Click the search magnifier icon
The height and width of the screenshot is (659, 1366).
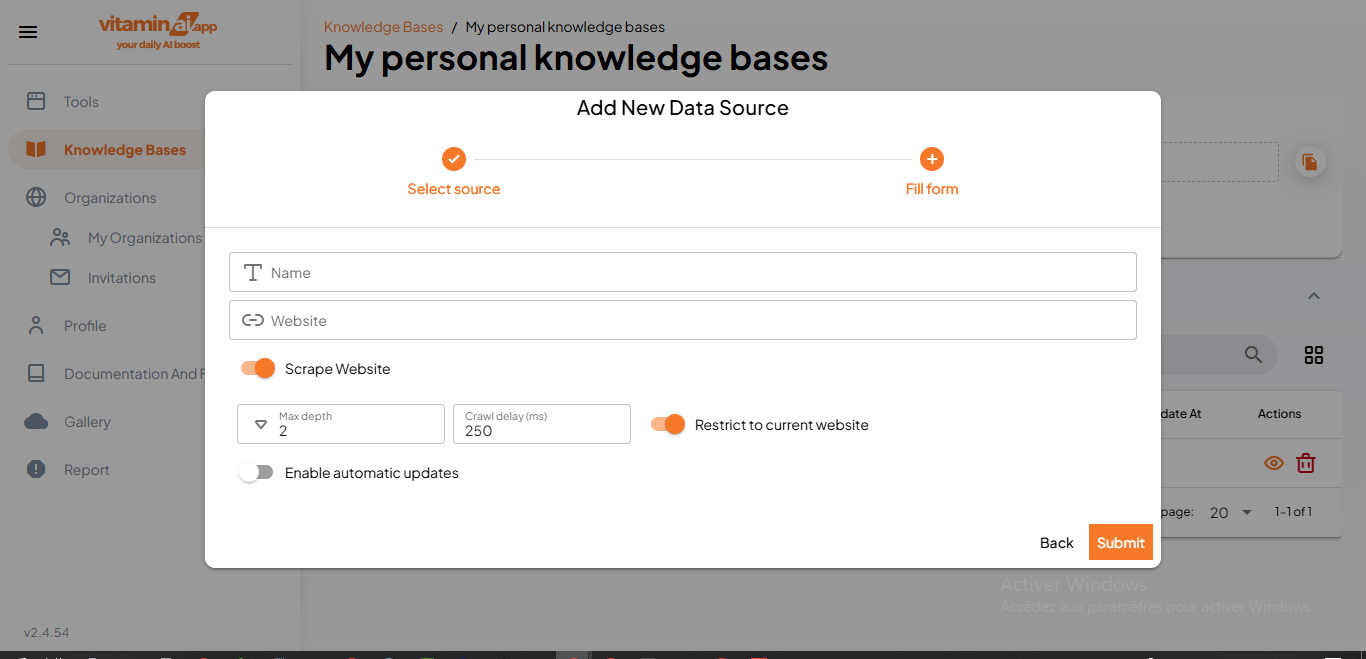pos(1253,355)
